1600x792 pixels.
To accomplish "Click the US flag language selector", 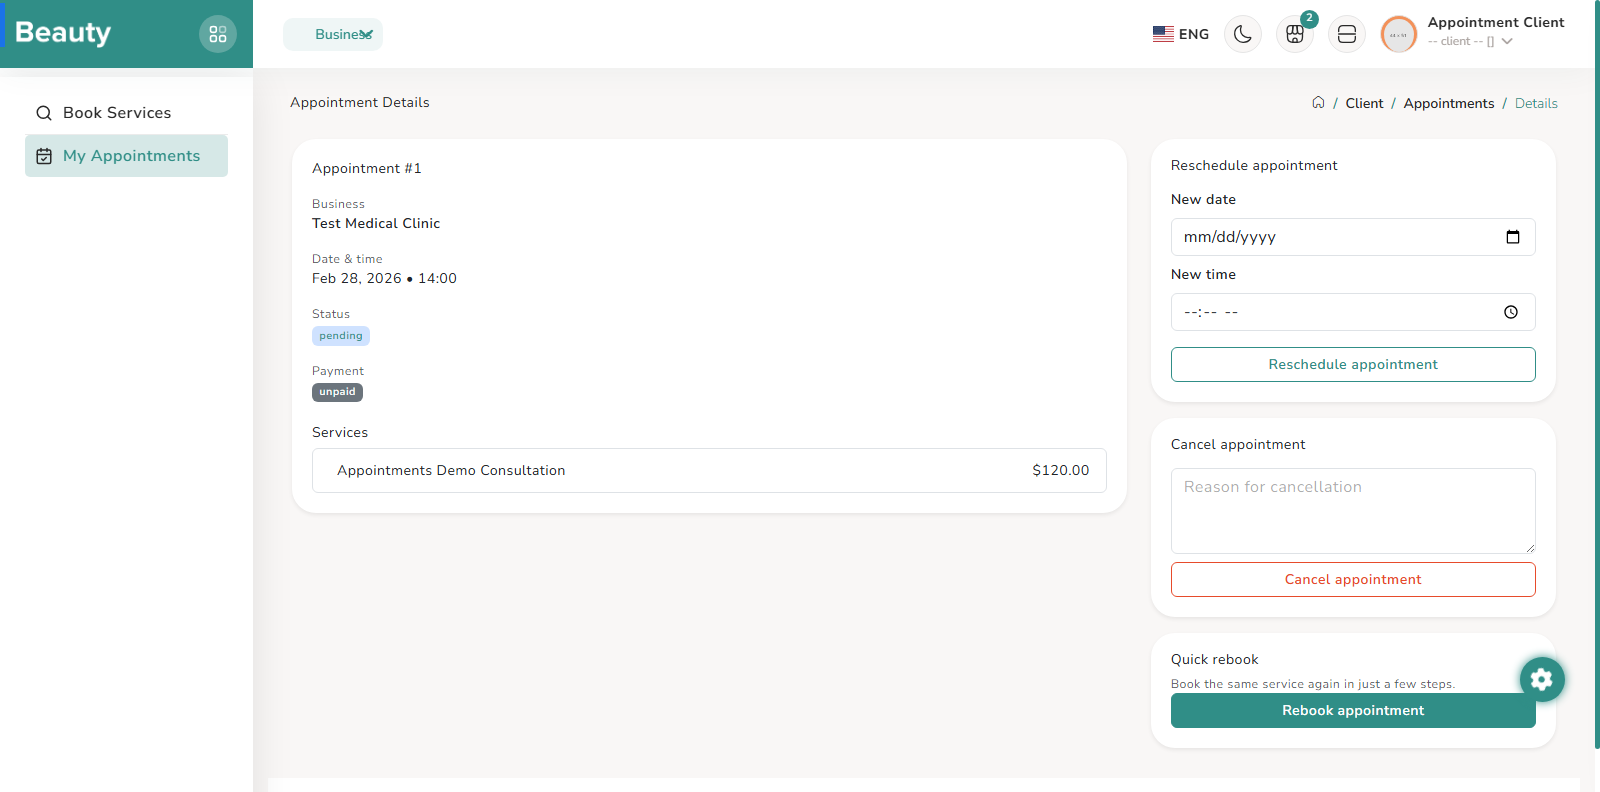I will click(x=1162, y=33).
